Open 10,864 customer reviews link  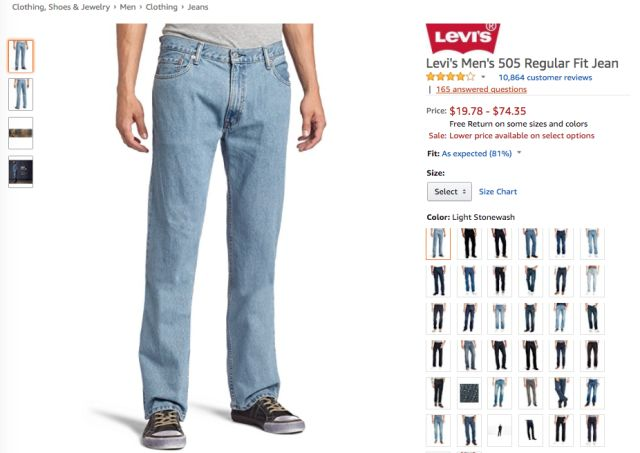point(545,77)
